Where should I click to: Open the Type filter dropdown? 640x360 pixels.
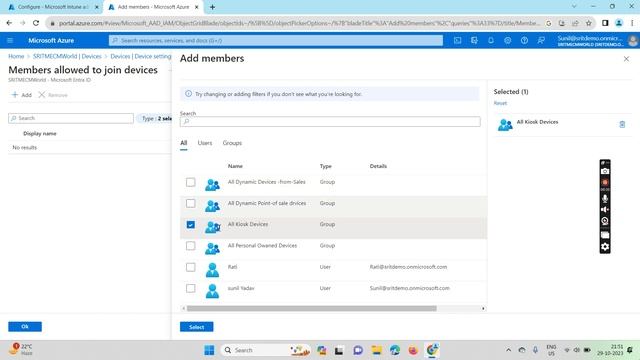coord(155,118)
